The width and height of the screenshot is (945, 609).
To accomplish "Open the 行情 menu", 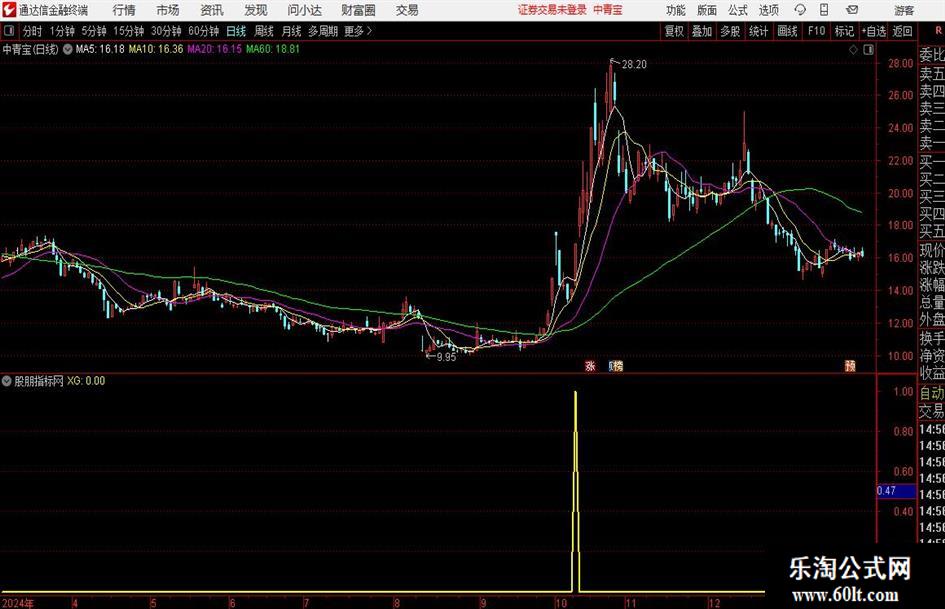I will [124, 10].
